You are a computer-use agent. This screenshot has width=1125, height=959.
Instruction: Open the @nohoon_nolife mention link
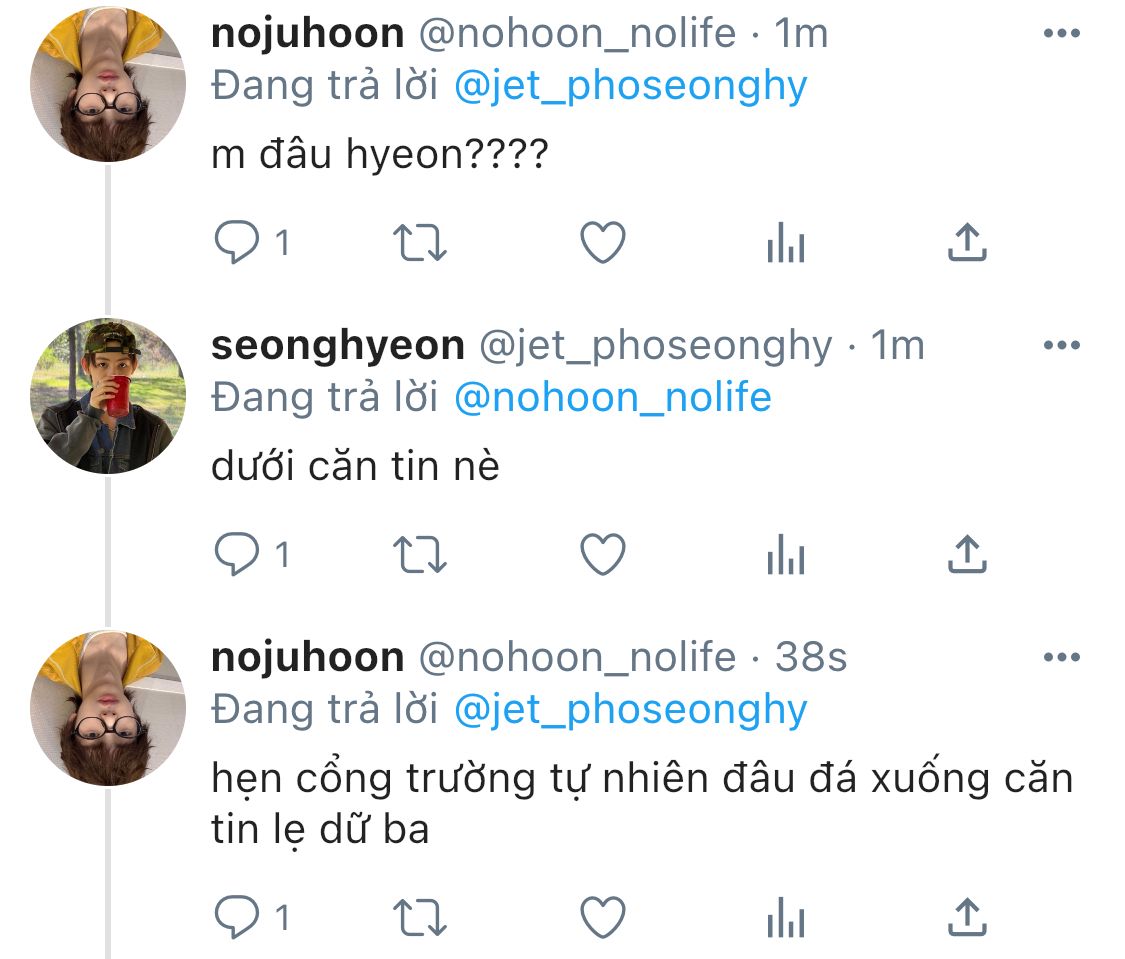(612, 398)
